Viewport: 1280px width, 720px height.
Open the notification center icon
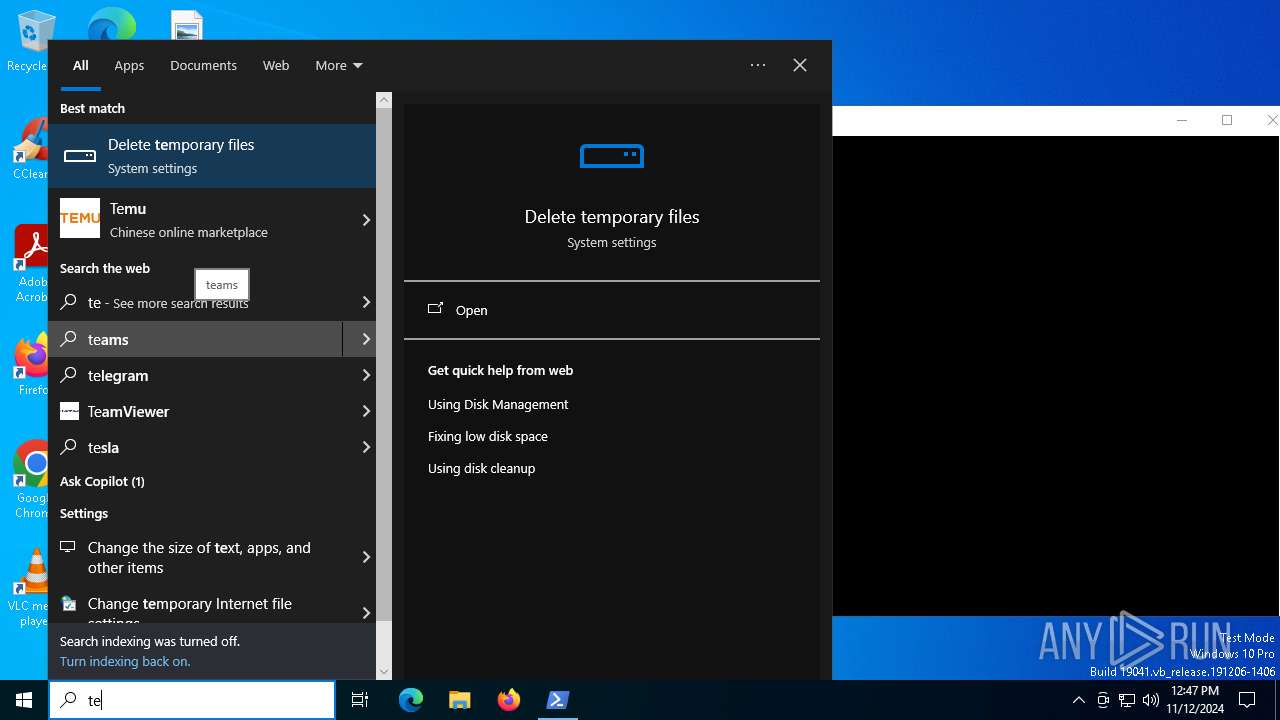[x=1247, y=700]
